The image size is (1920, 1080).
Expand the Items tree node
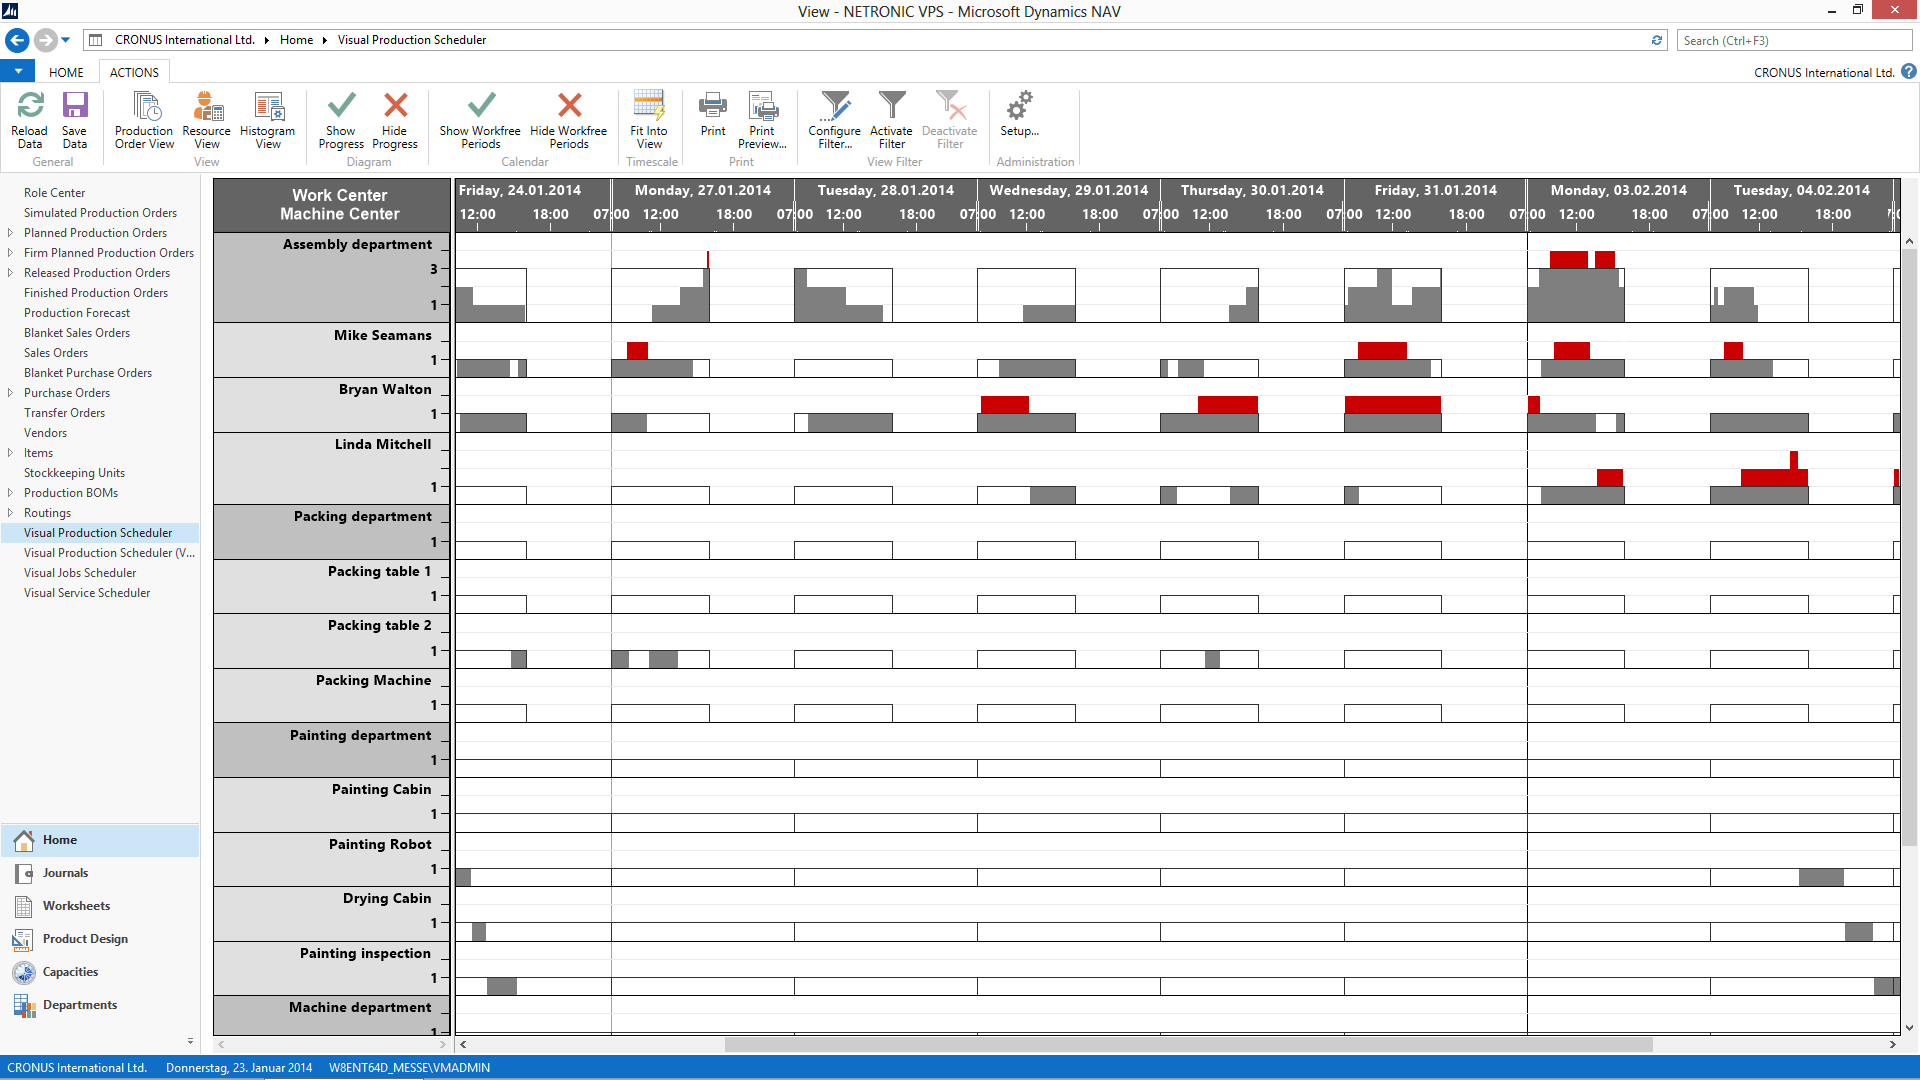pos(10,453)
